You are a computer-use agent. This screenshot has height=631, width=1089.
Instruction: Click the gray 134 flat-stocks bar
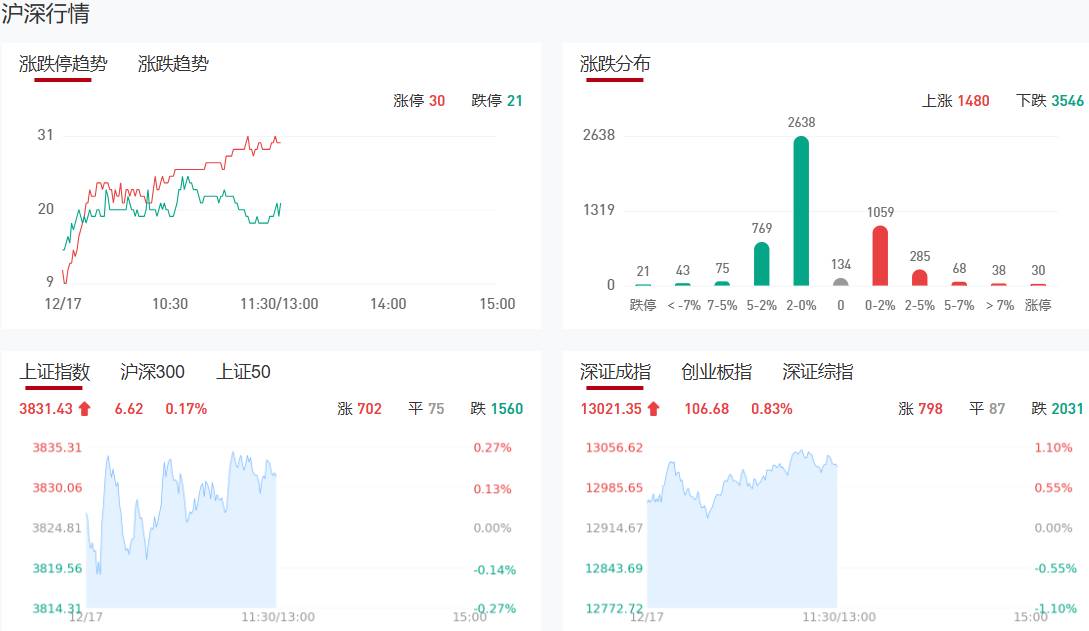point(841,281)
